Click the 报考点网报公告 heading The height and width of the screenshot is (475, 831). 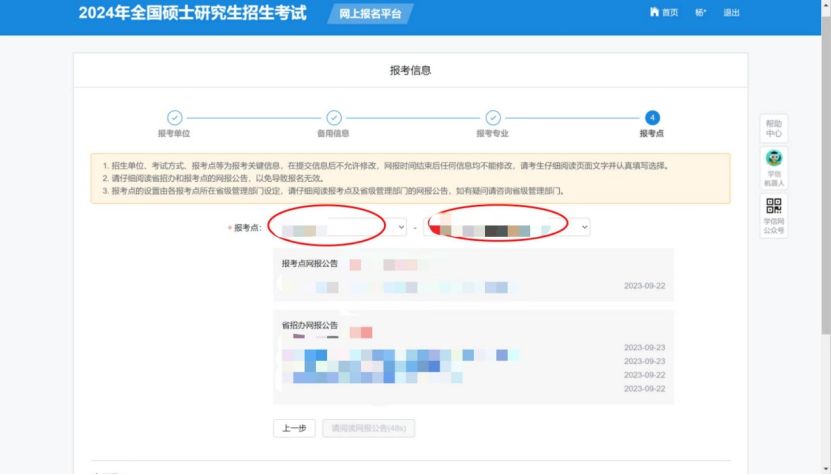click(x=310, y=263)
